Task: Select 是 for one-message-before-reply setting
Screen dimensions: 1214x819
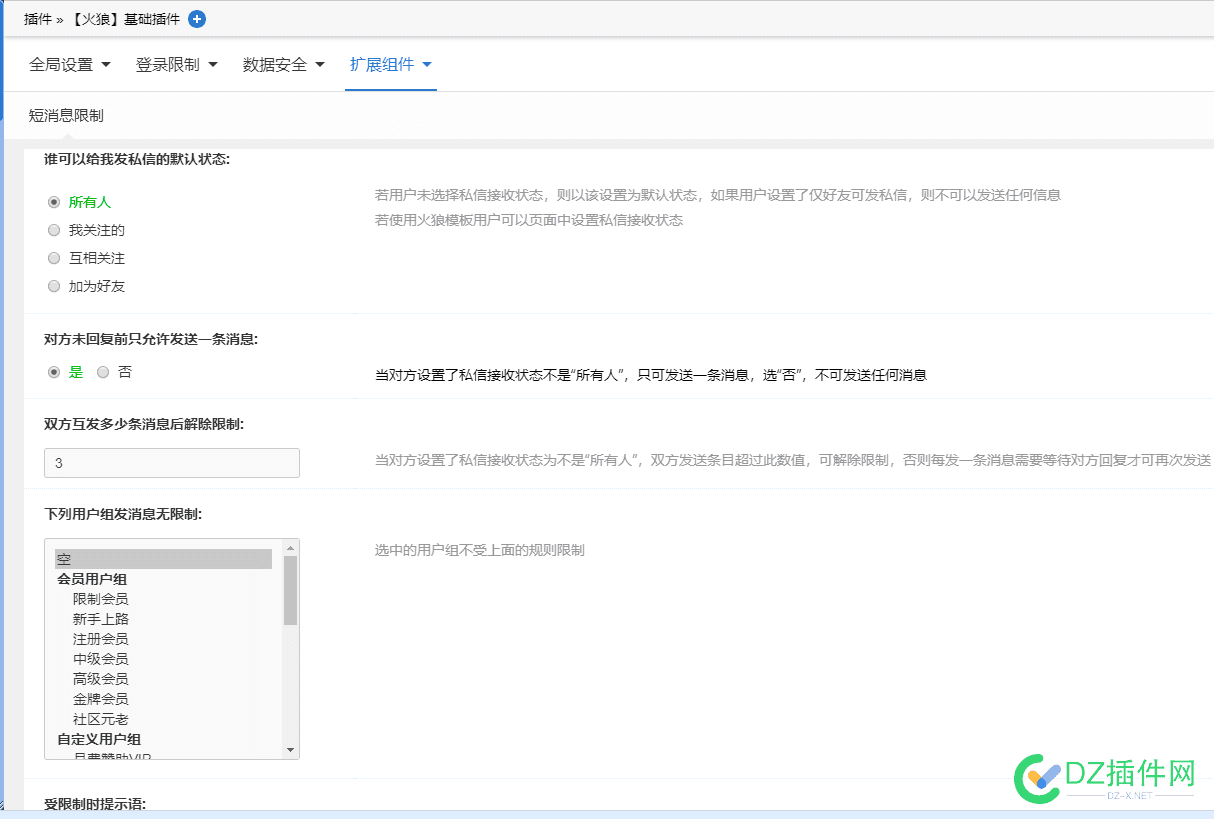Action: 54,372
